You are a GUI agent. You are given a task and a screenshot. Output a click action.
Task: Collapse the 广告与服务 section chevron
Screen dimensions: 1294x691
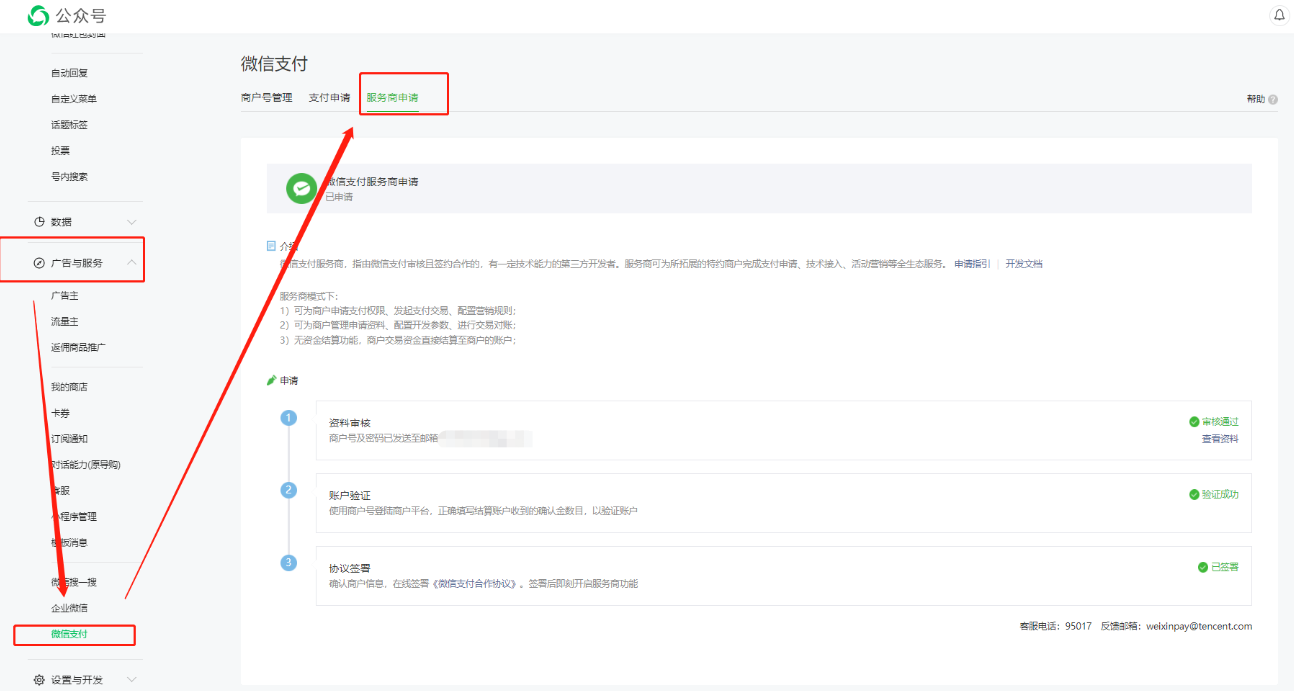tap(132, 263)
